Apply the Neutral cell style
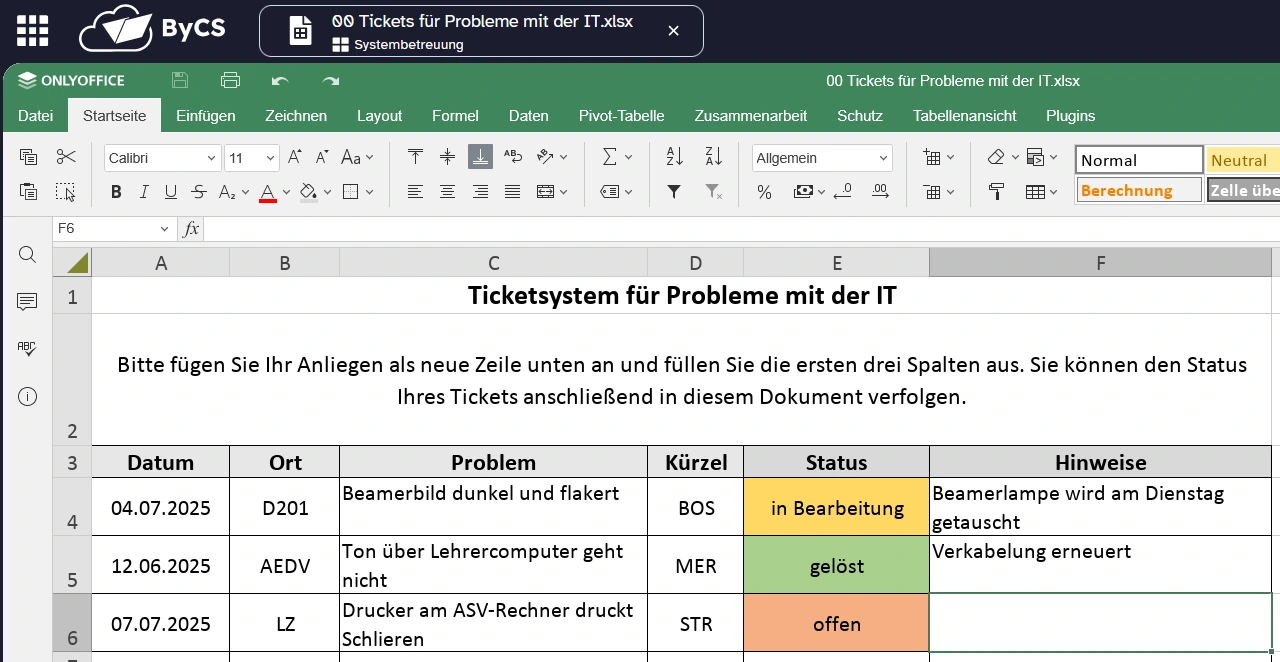1280x662 pixels. 1241,160
